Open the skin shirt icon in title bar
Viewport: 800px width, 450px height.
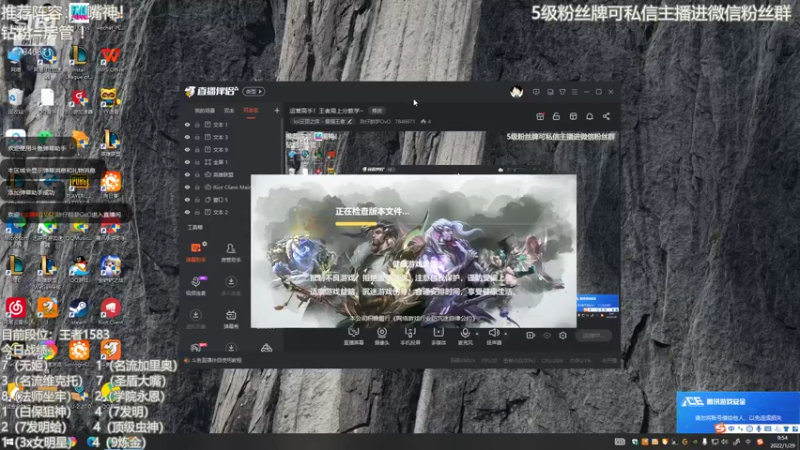click(x=562, y=92)
